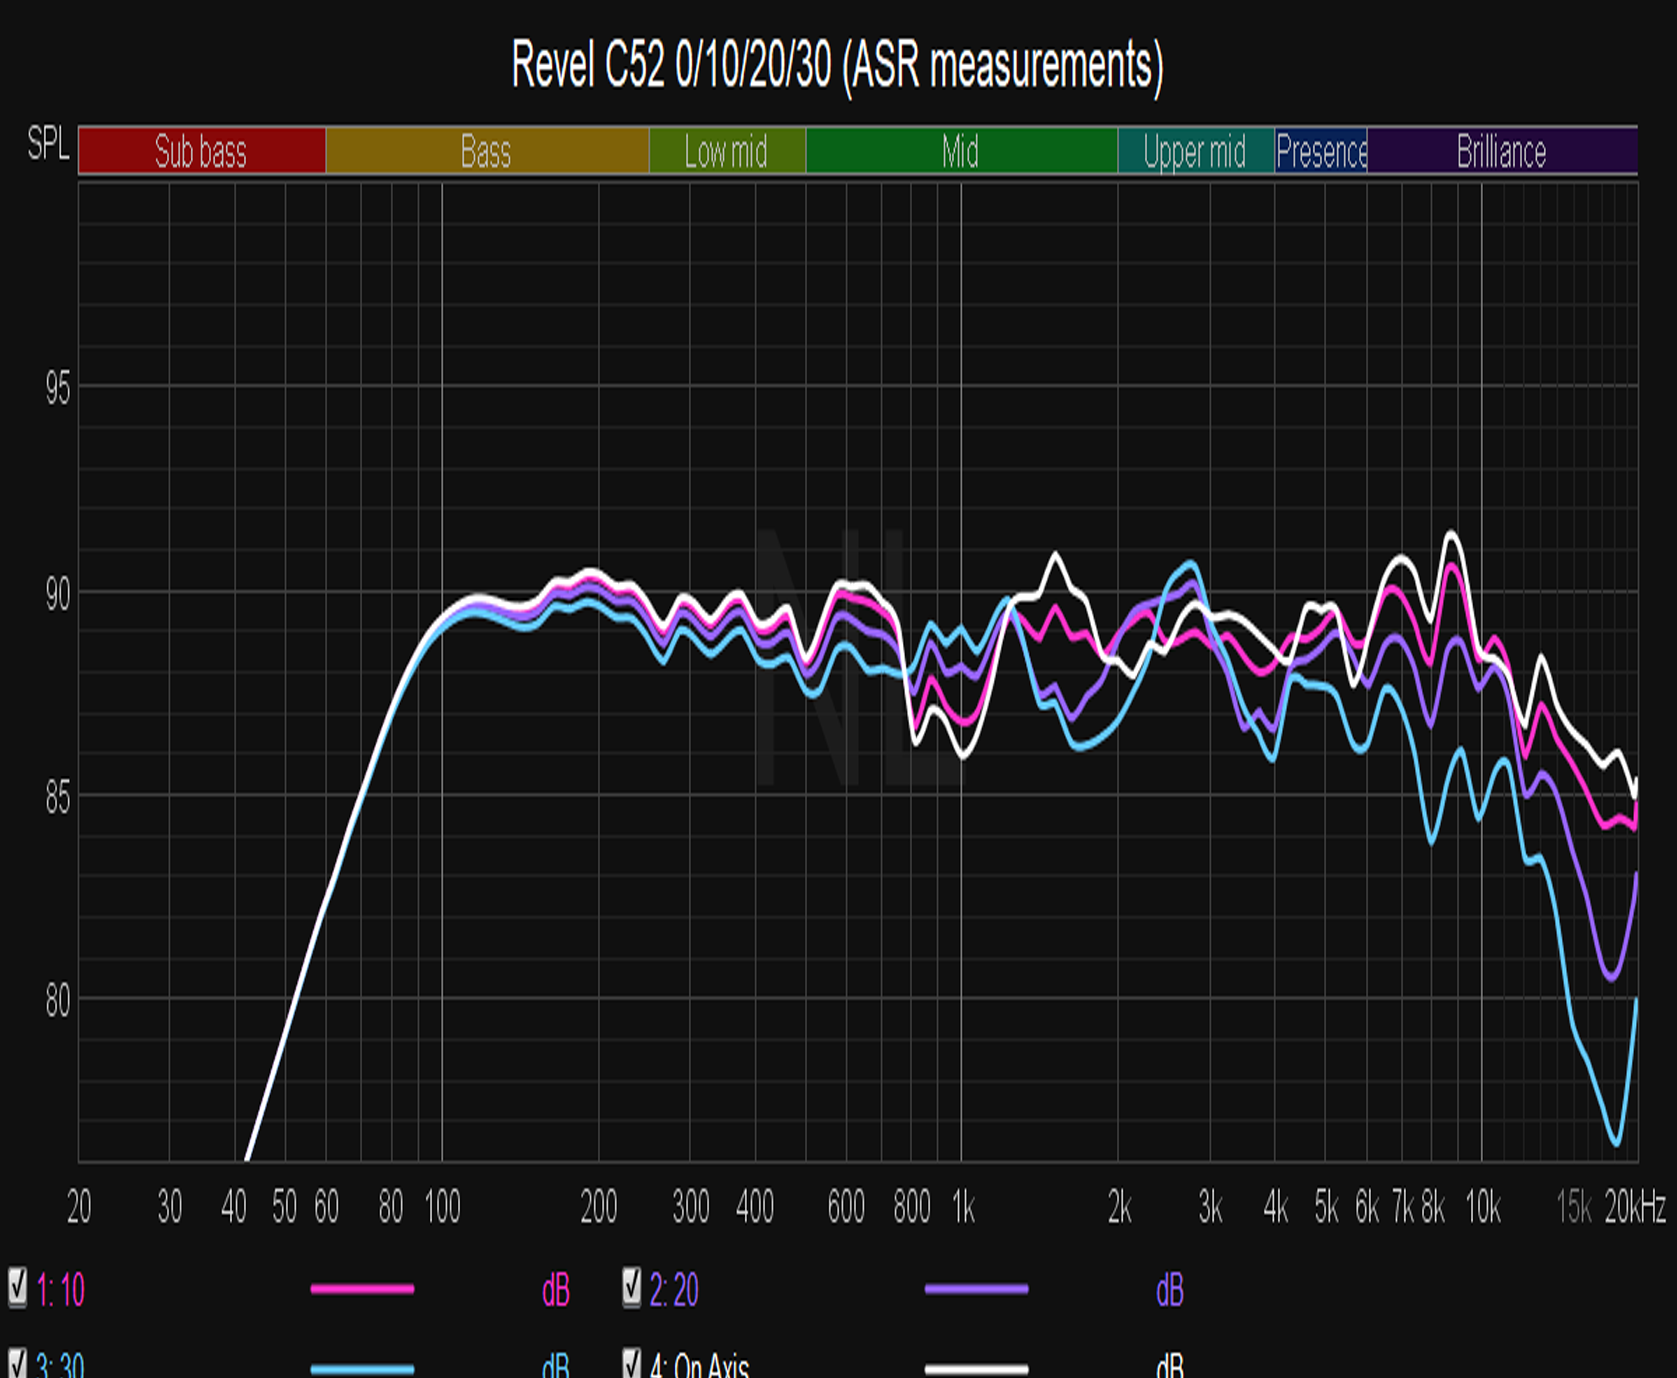Click the 20kHz frequency axis label
Image resolution: width=1677 pixels, height=1378 pixels.
click(1635, 1208)
